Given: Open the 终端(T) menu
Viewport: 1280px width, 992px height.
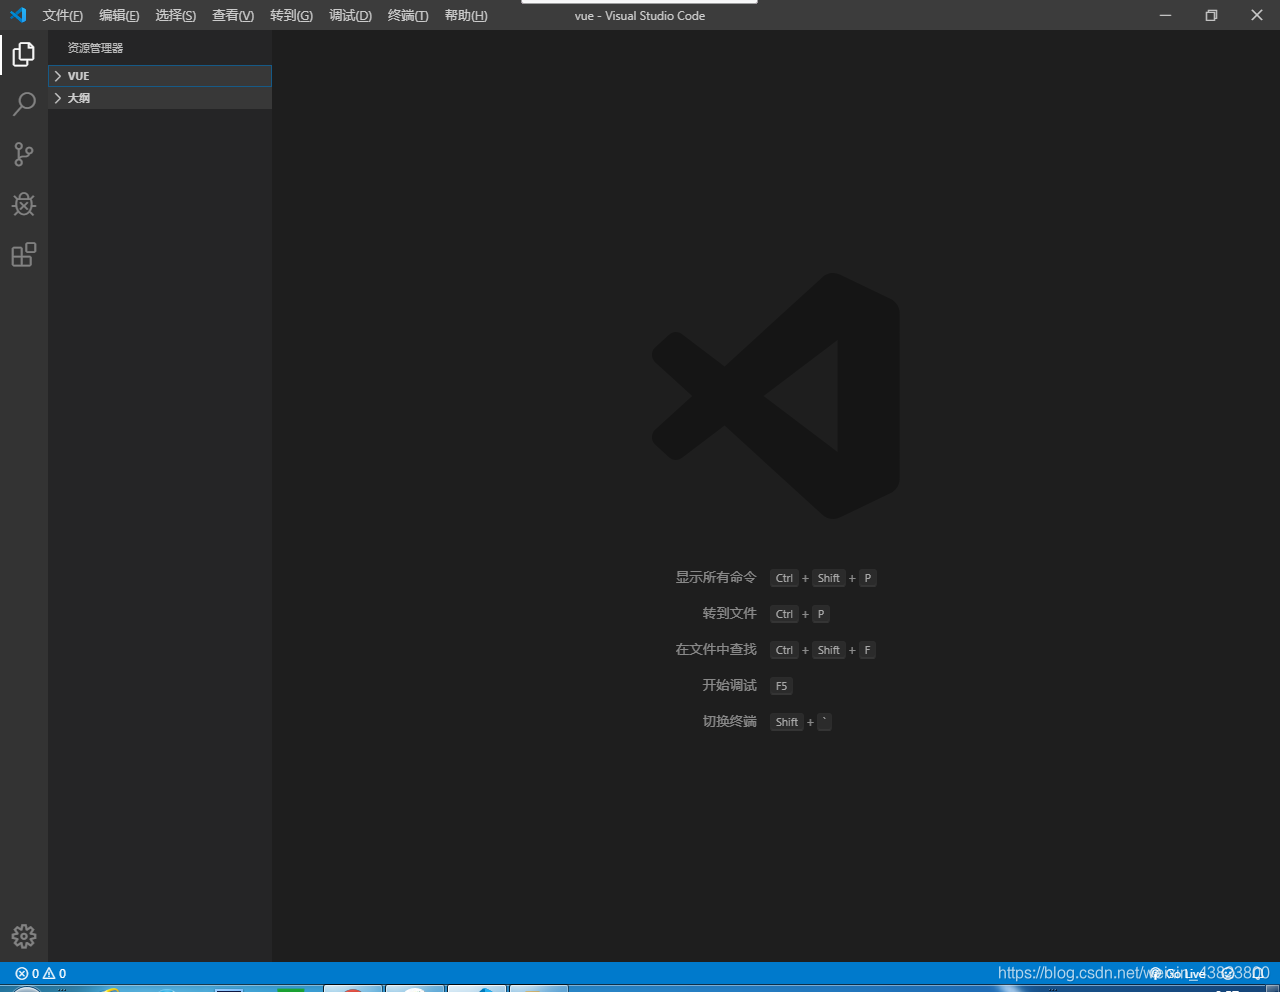Looking at the screenshot, I should (408, 15).
